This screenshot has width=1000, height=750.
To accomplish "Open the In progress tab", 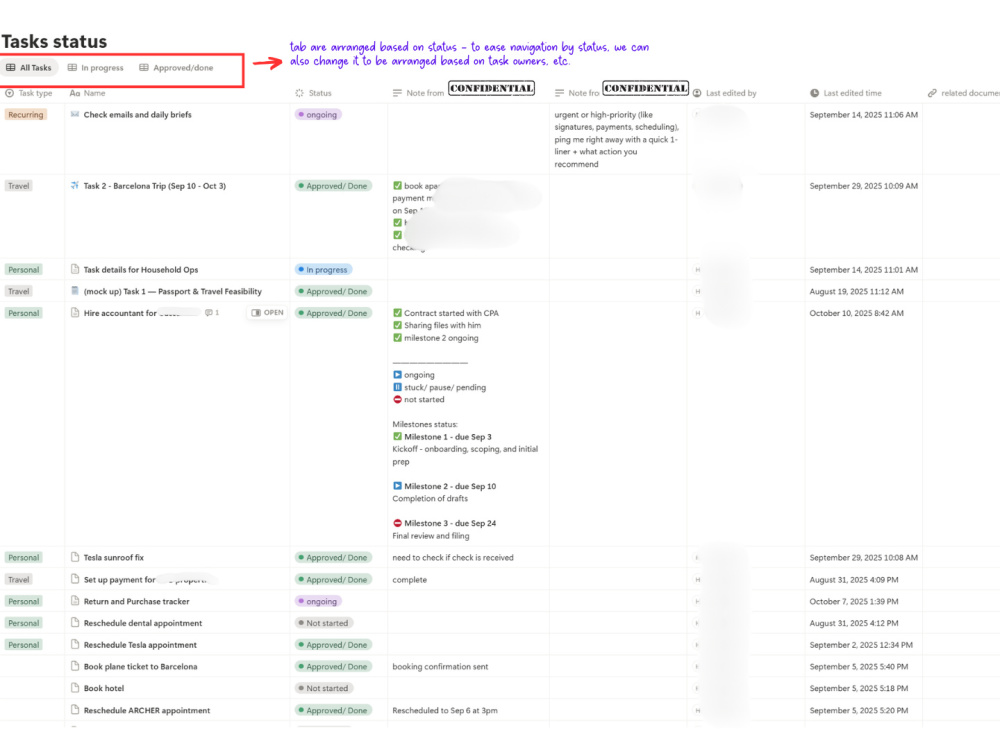I will (96, 68).
